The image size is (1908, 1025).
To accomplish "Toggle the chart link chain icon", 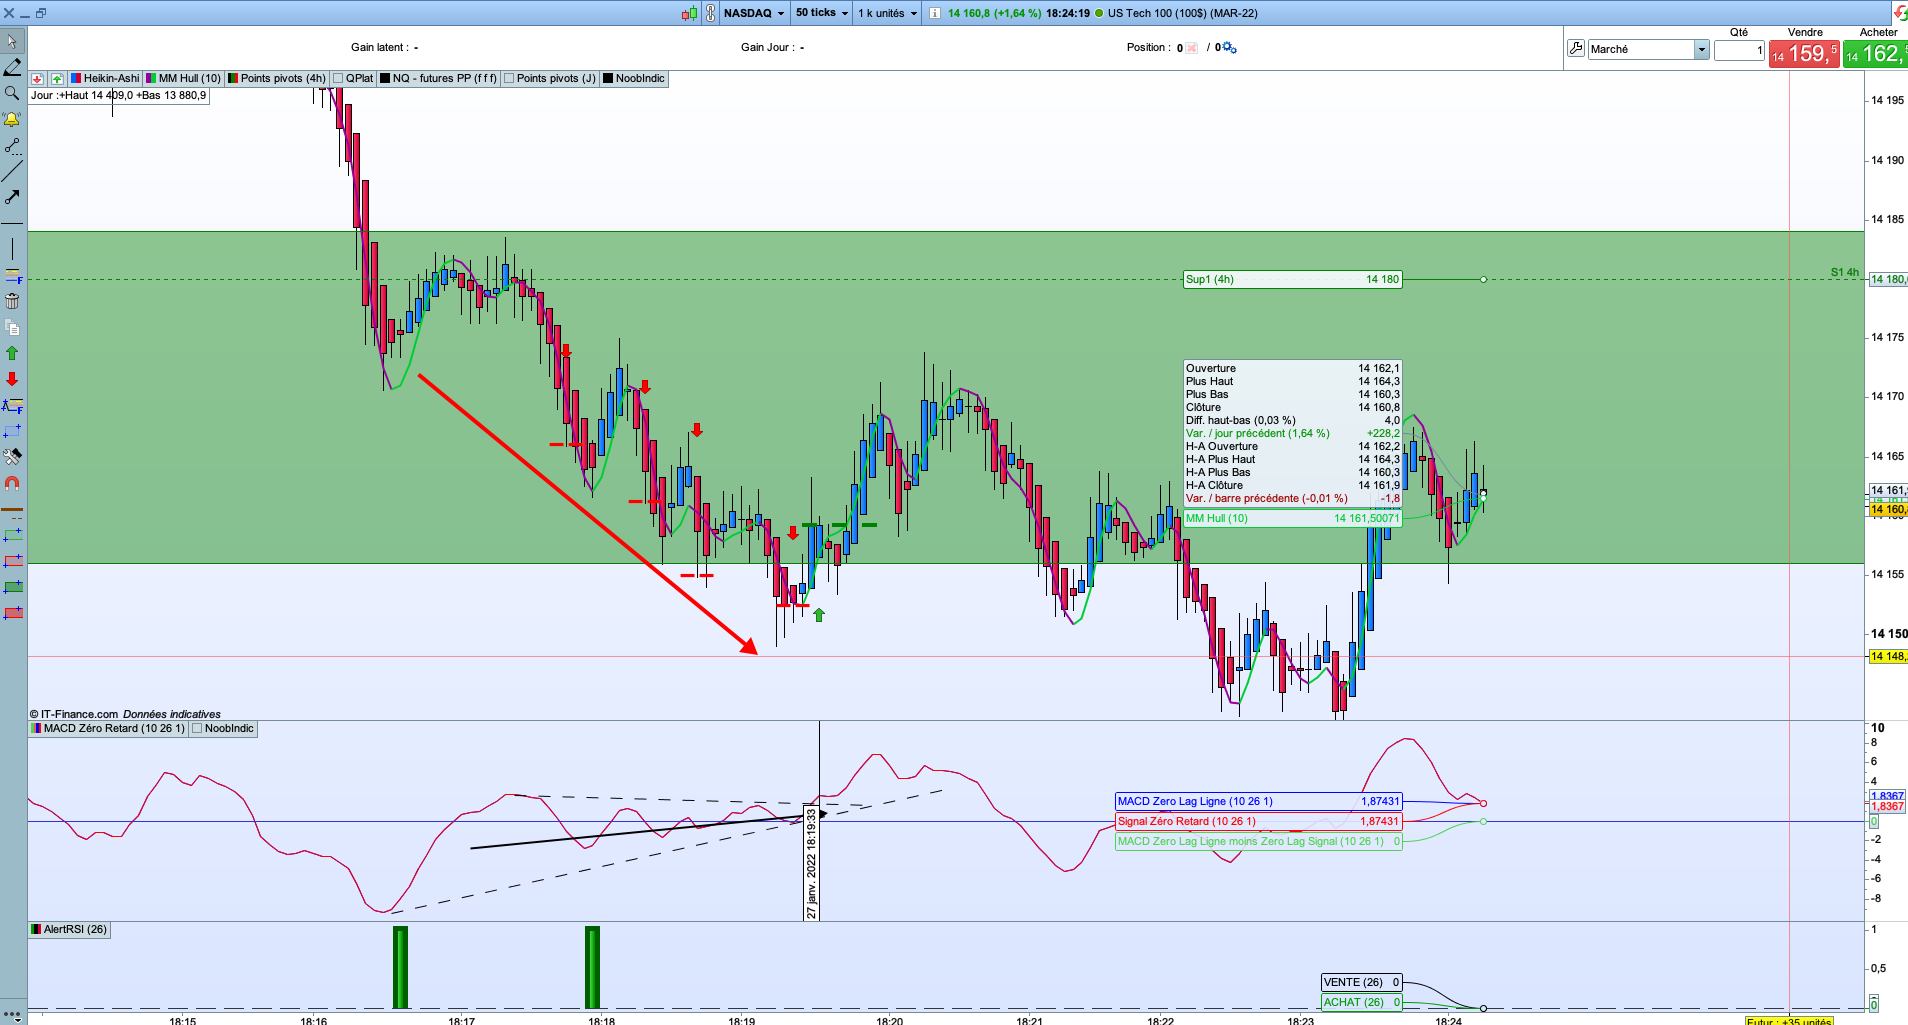I will tap(711, 13).
